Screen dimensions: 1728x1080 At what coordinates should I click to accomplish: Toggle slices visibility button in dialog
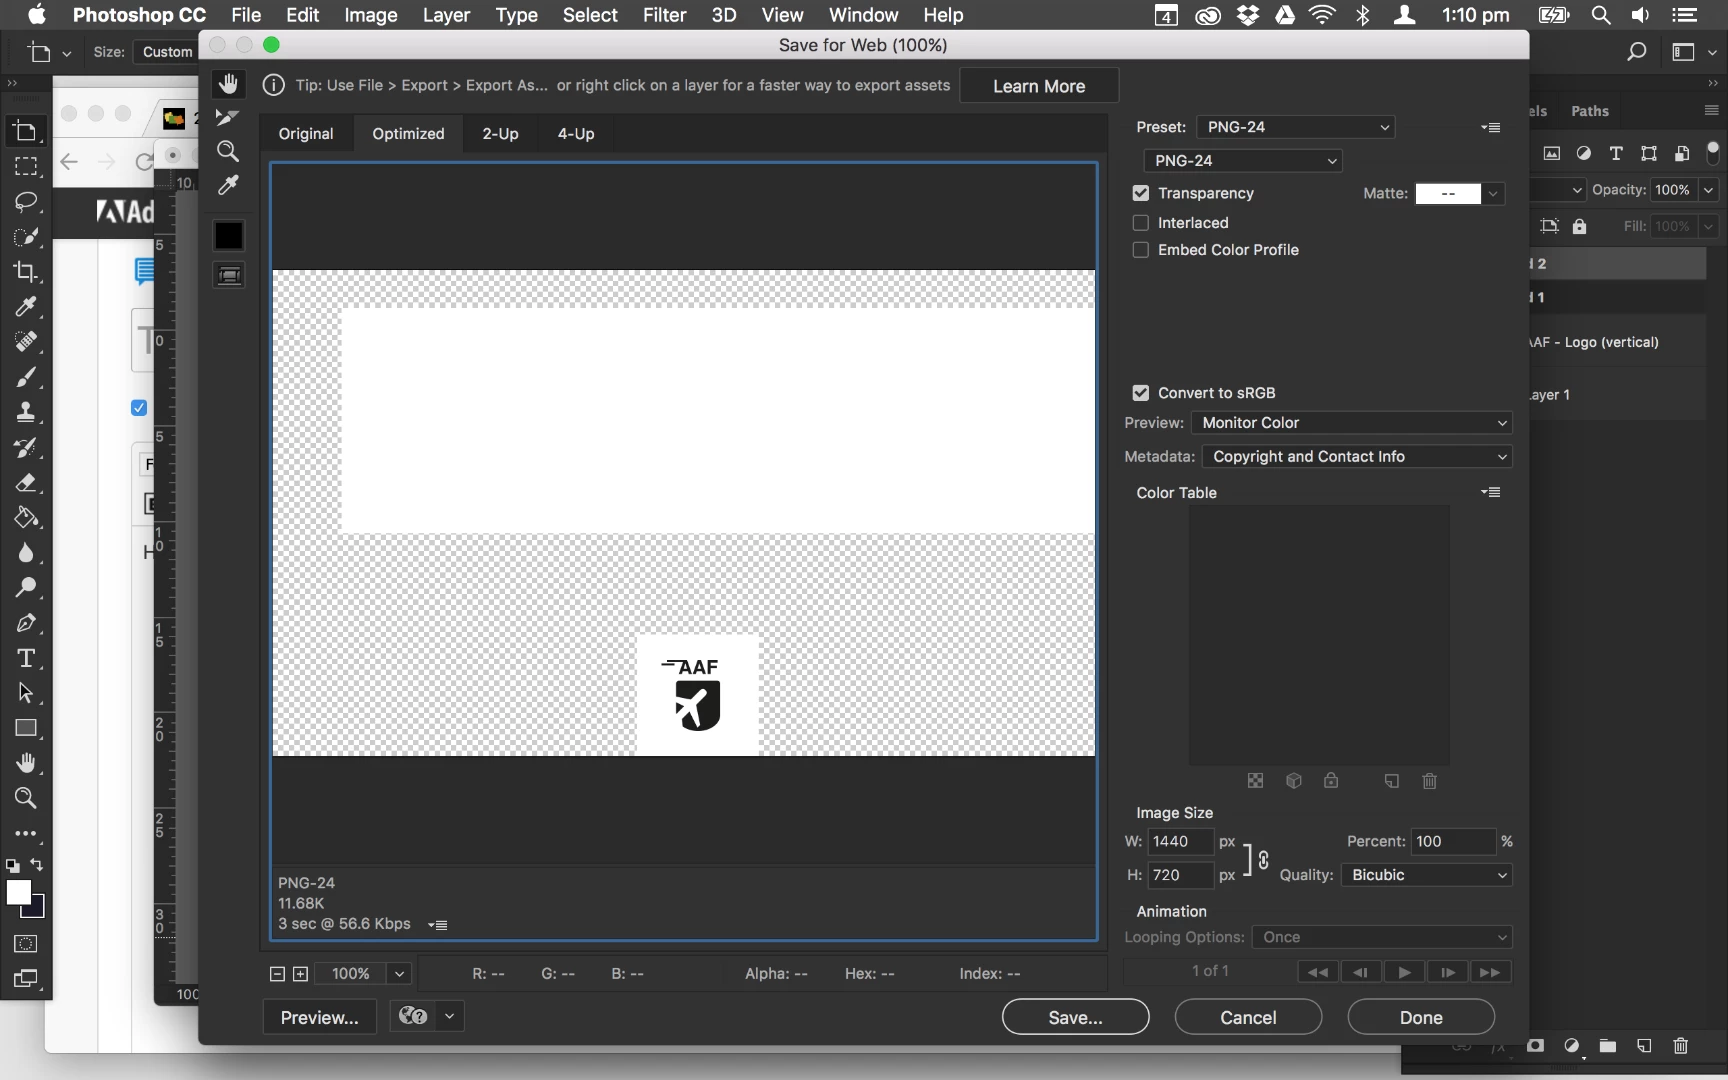pos(229,275)
